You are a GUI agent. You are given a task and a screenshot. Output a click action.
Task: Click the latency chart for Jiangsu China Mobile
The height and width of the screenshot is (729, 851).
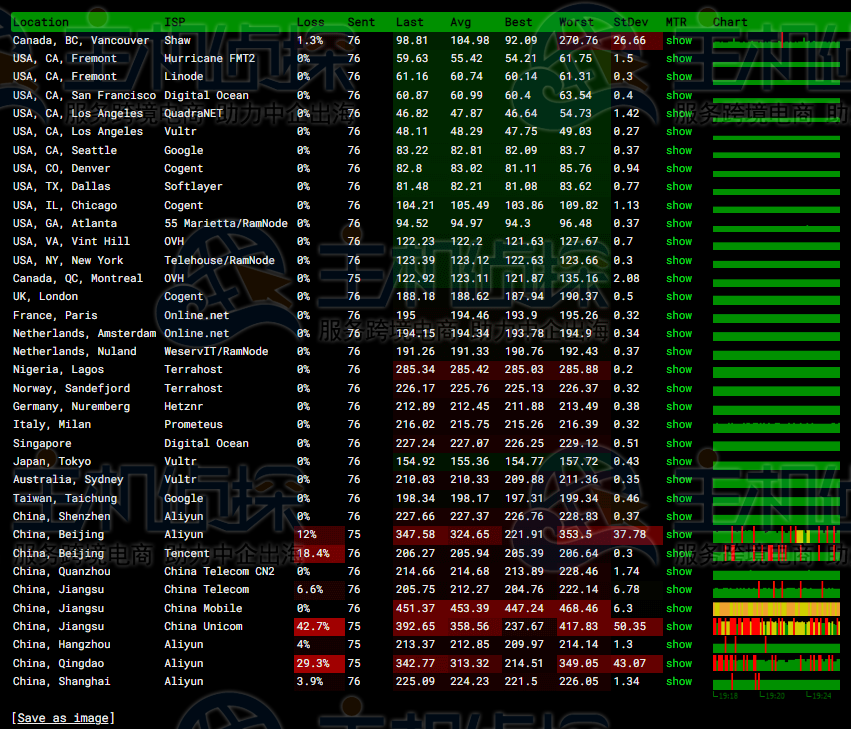coord(776,608)
